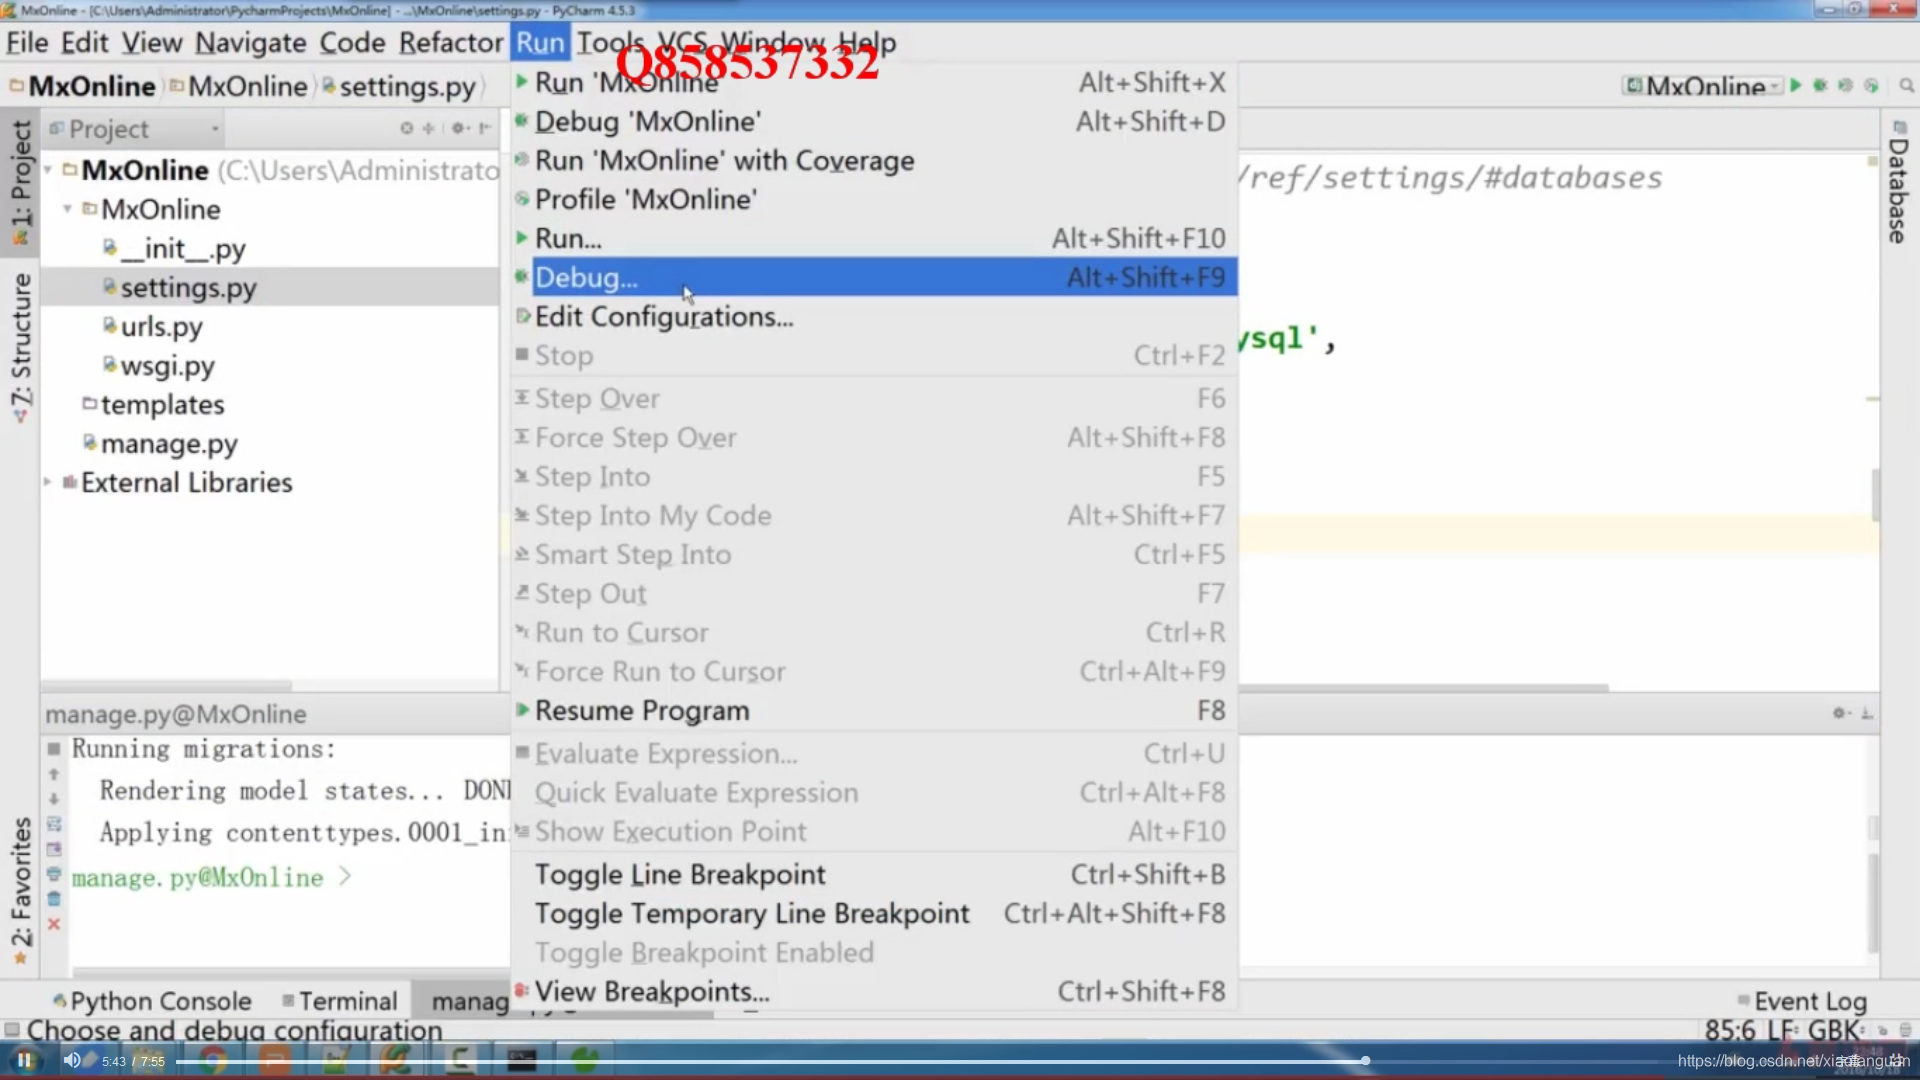Pause the video with the player button
The image size is (1920, 1080).
click(24, 1060)
